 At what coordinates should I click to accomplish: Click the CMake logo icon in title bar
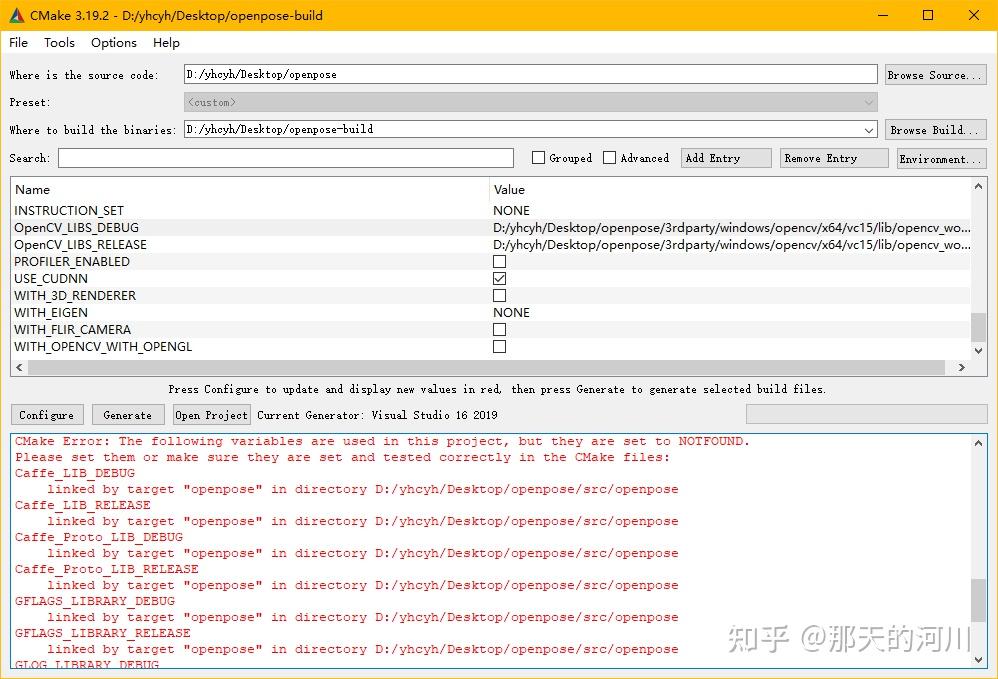(16, 15)
